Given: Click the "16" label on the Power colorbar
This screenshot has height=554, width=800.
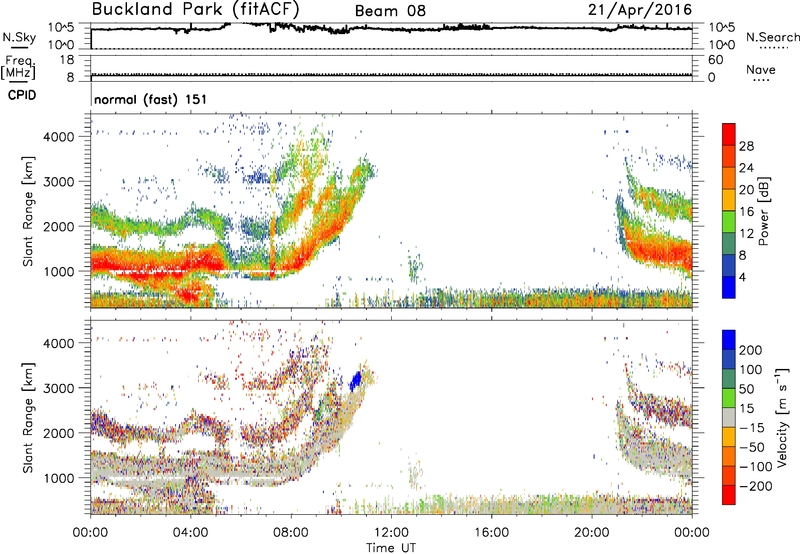Looking at the screenshot, I should pos(746,211).
